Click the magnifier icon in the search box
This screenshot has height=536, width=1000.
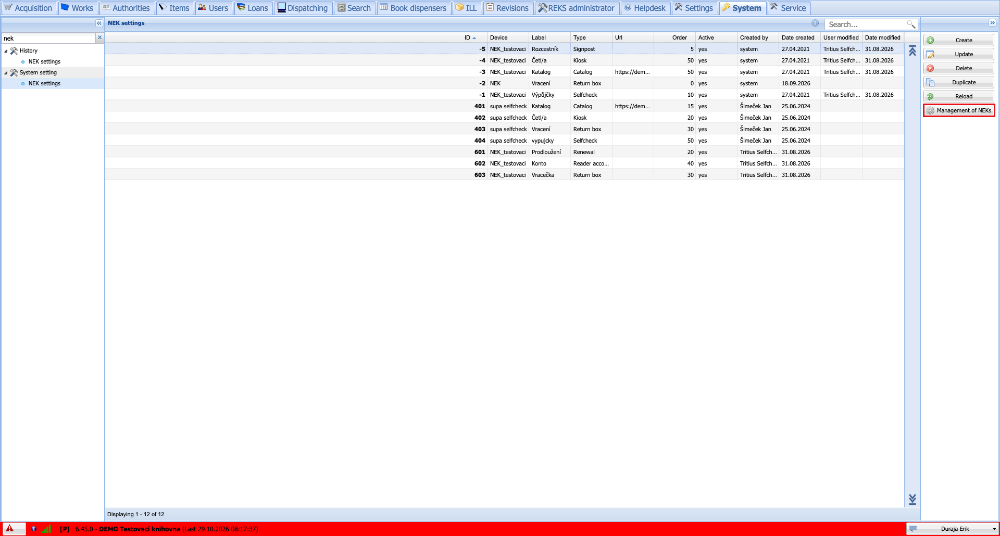point(911,24)
